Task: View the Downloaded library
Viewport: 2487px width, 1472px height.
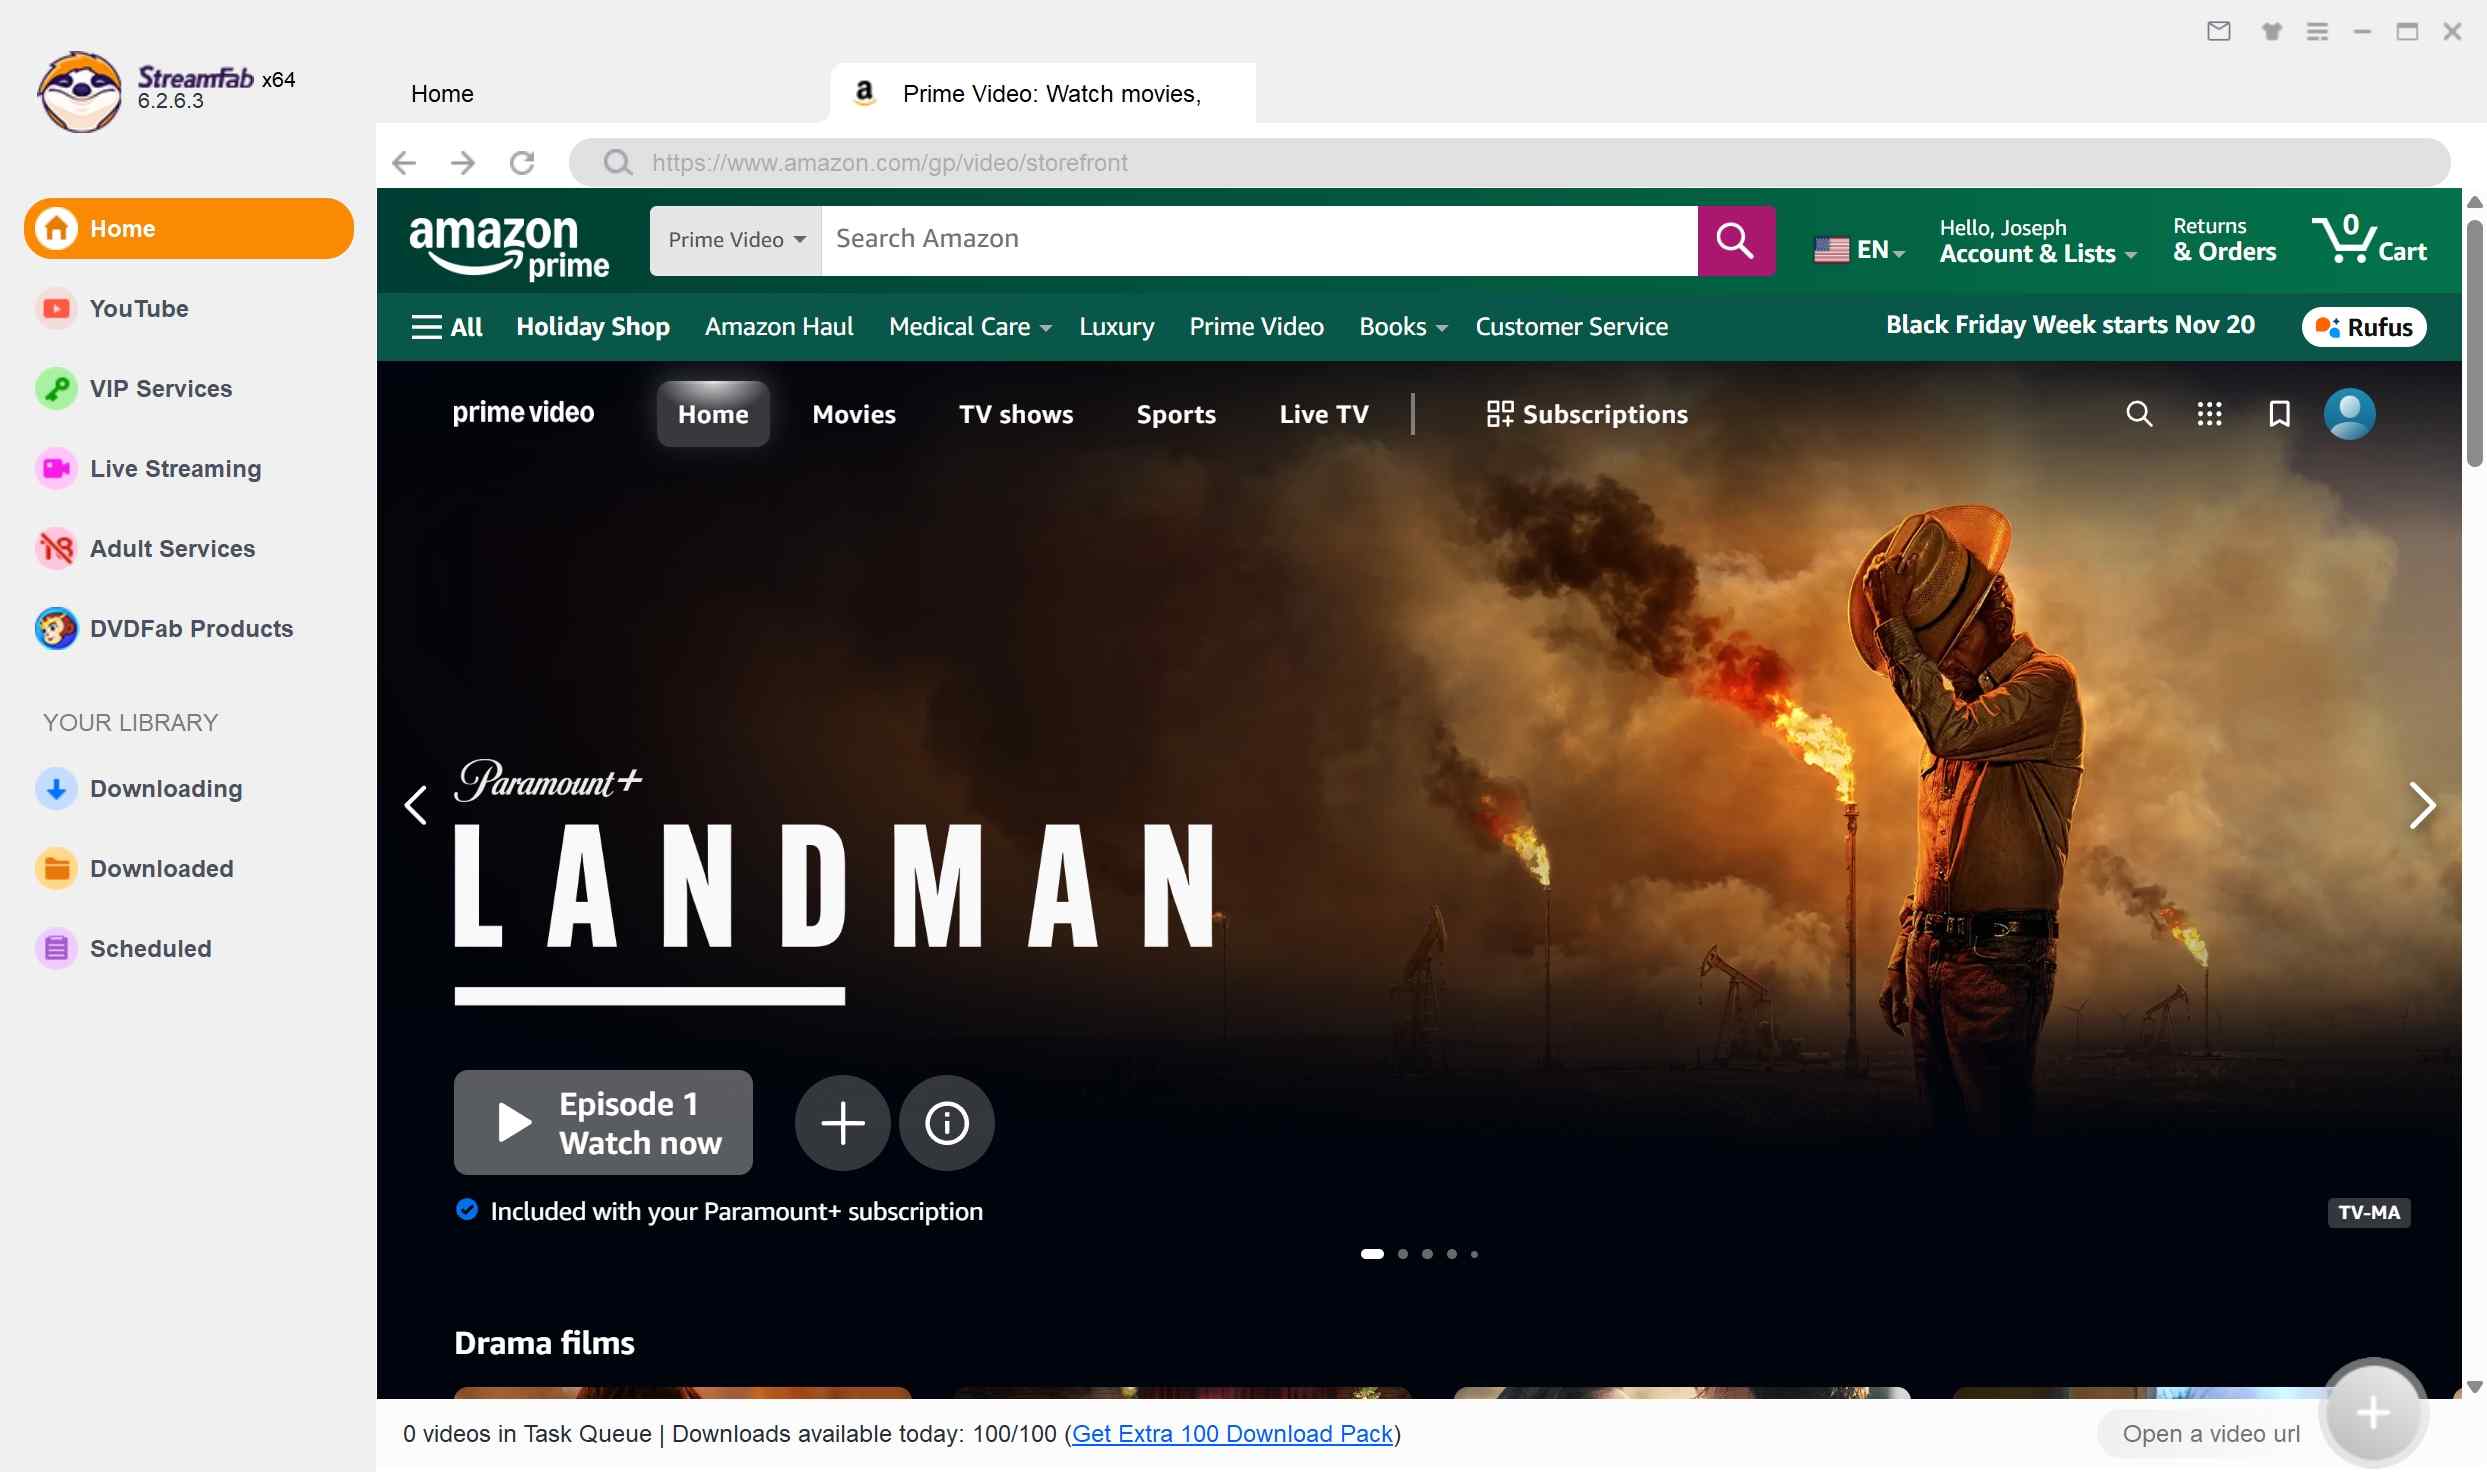Action: click(163, 869)
